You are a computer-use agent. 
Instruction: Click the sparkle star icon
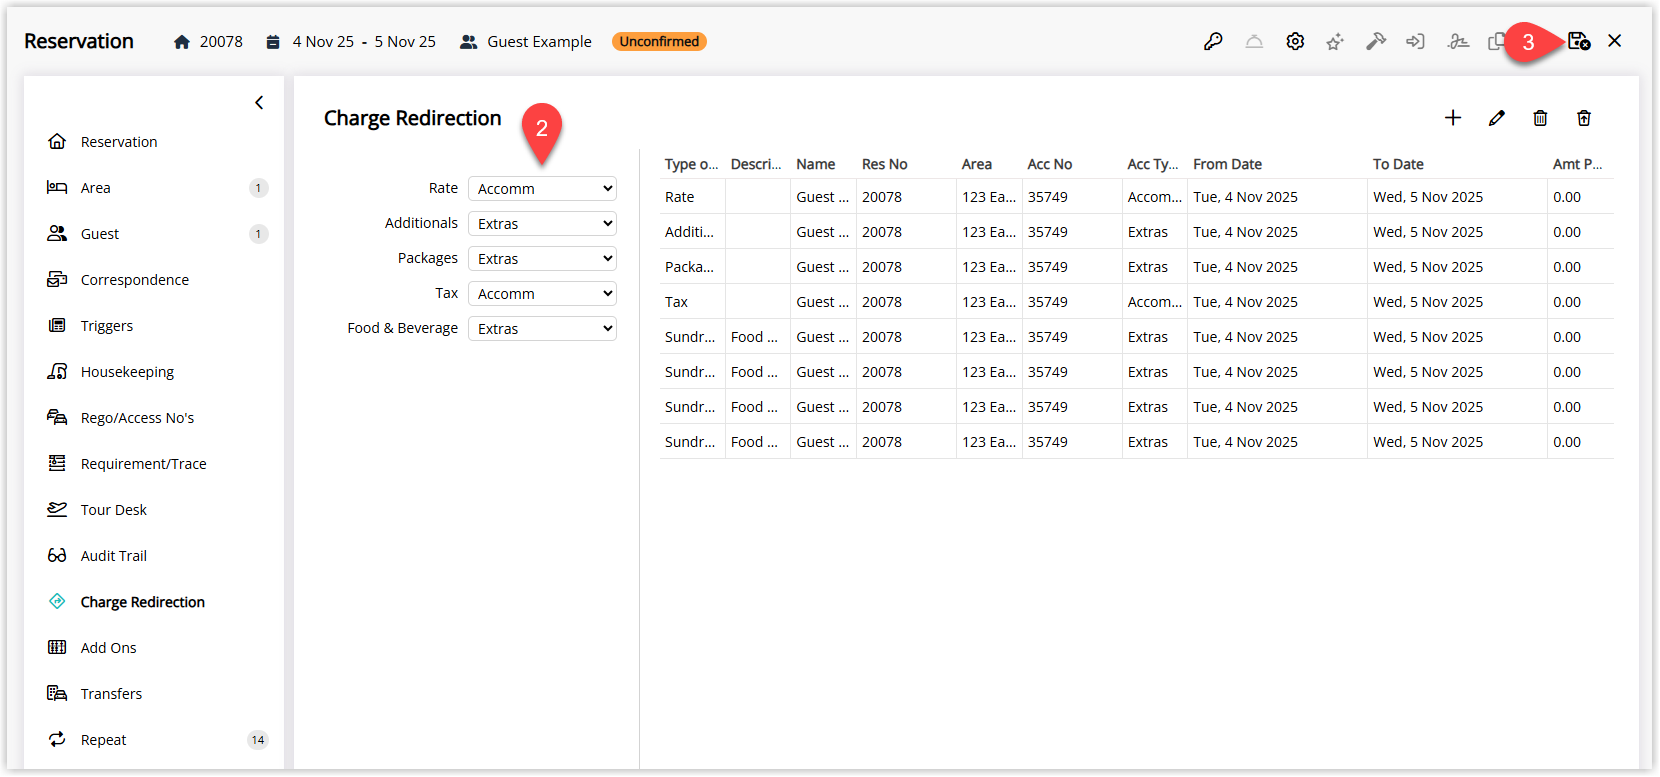tap(1335, 41)
